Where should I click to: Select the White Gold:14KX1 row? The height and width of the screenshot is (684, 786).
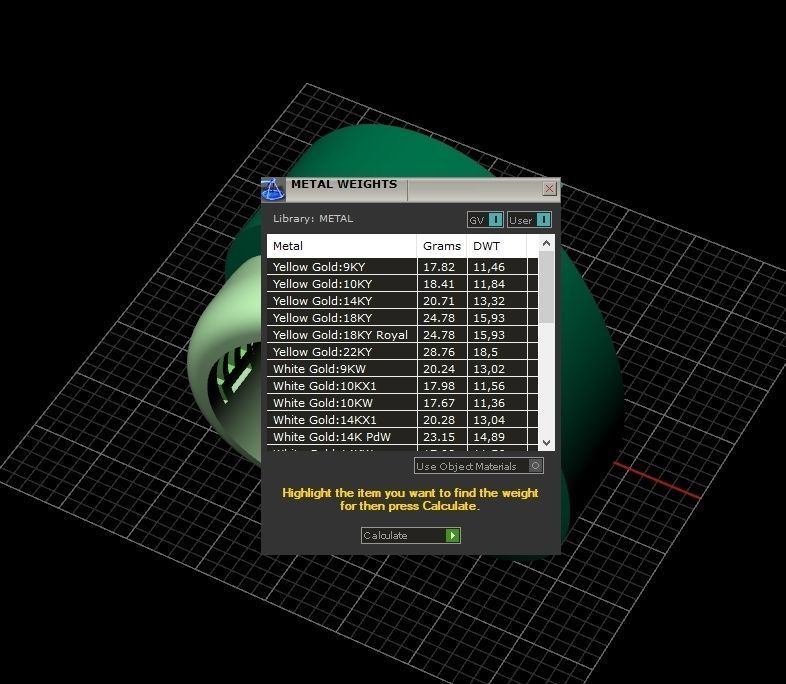pyautogui.click(x=402, y=420)
